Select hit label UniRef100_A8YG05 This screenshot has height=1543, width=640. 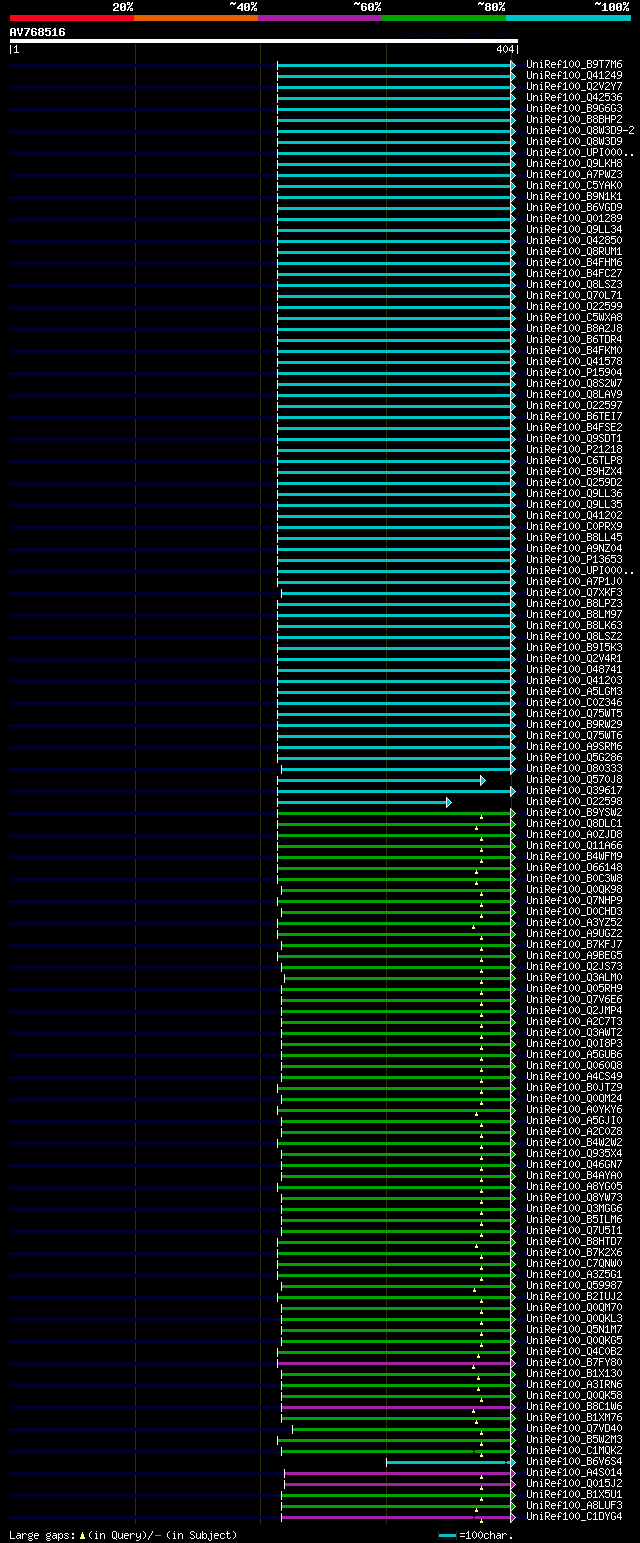(574, 1186)
